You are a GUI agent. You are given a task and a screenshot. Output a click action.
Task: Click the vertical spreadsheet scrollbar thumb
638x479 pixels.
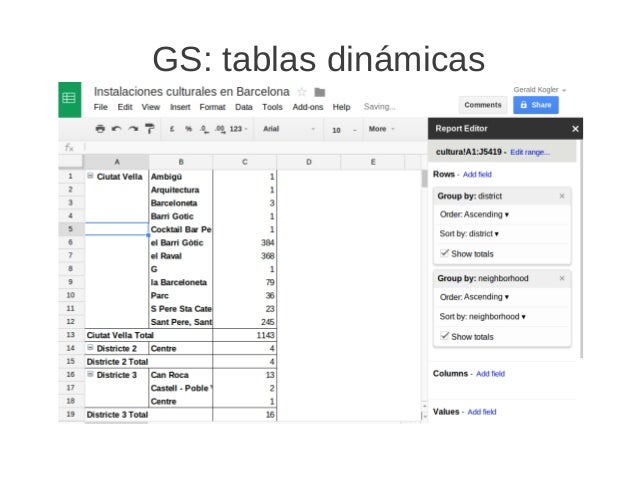(424, 179)
